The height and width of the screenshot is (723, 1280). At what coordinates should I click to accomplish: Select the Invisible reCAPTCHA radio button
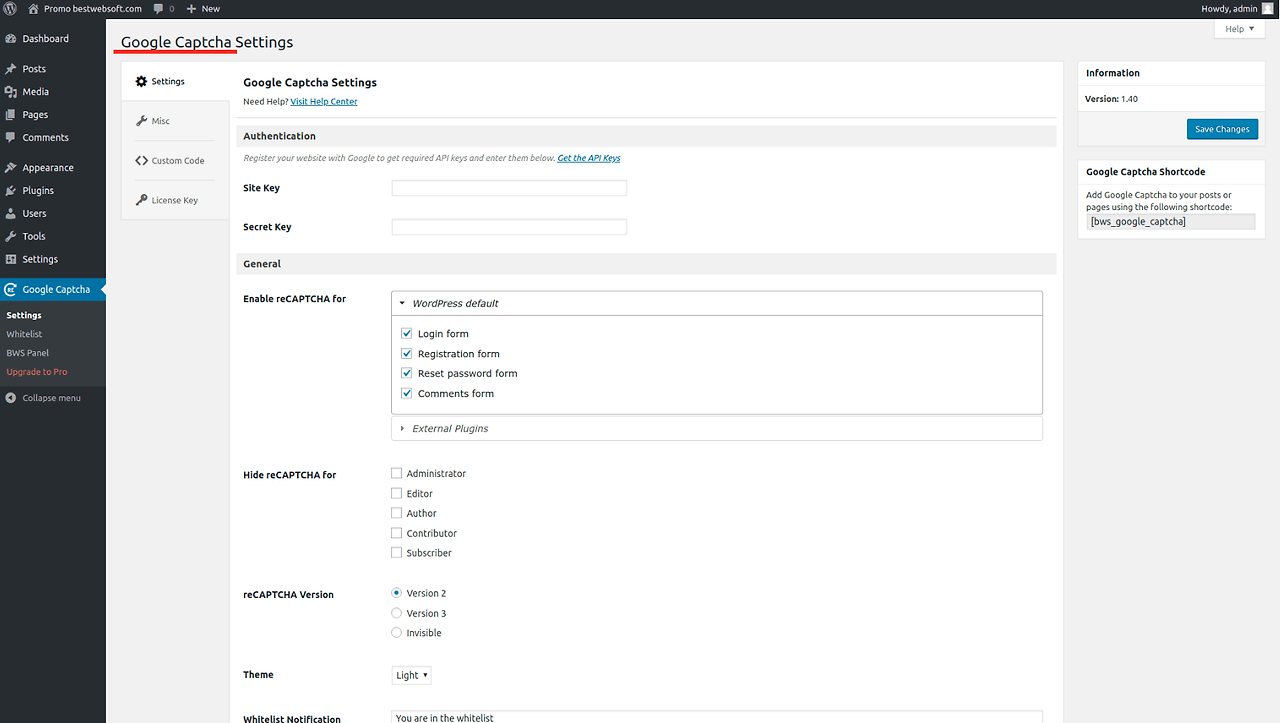[x=397, y=633]
